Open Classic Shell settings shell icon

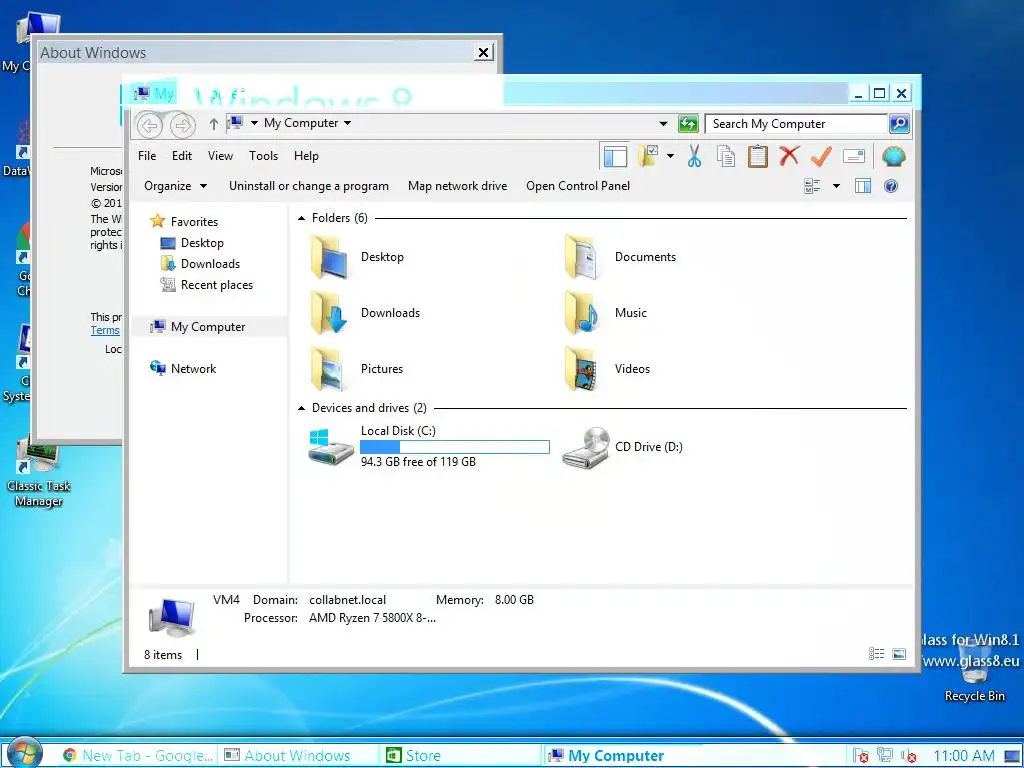pos(893,156)
